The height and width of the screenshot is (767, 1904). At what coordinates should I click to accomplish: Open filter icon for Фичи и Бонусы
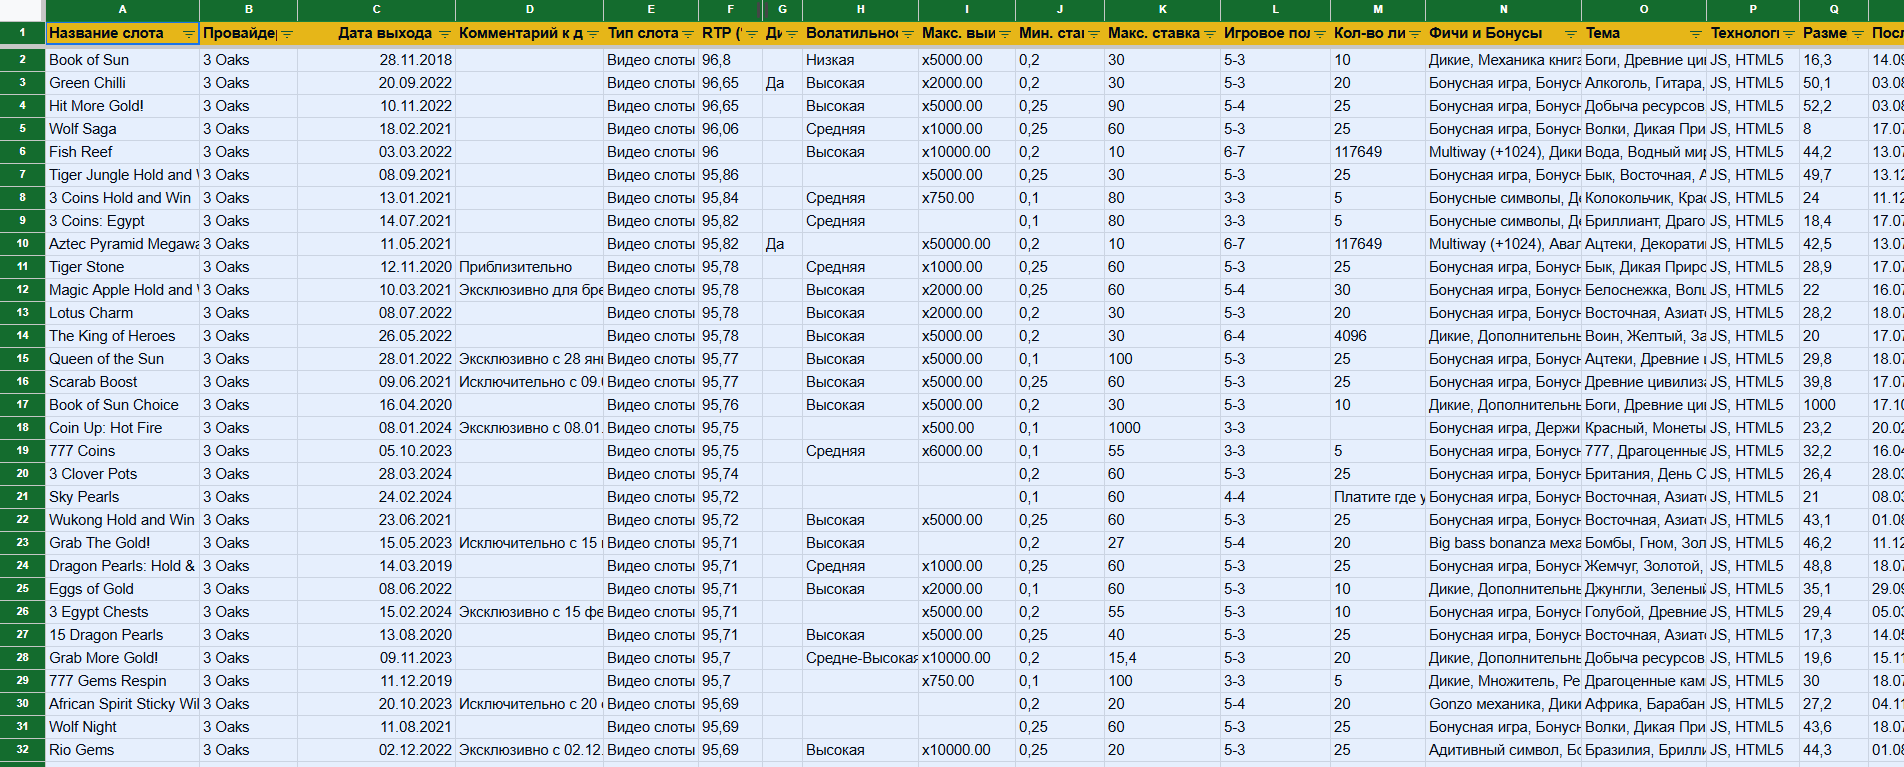tap(1570, 34)
